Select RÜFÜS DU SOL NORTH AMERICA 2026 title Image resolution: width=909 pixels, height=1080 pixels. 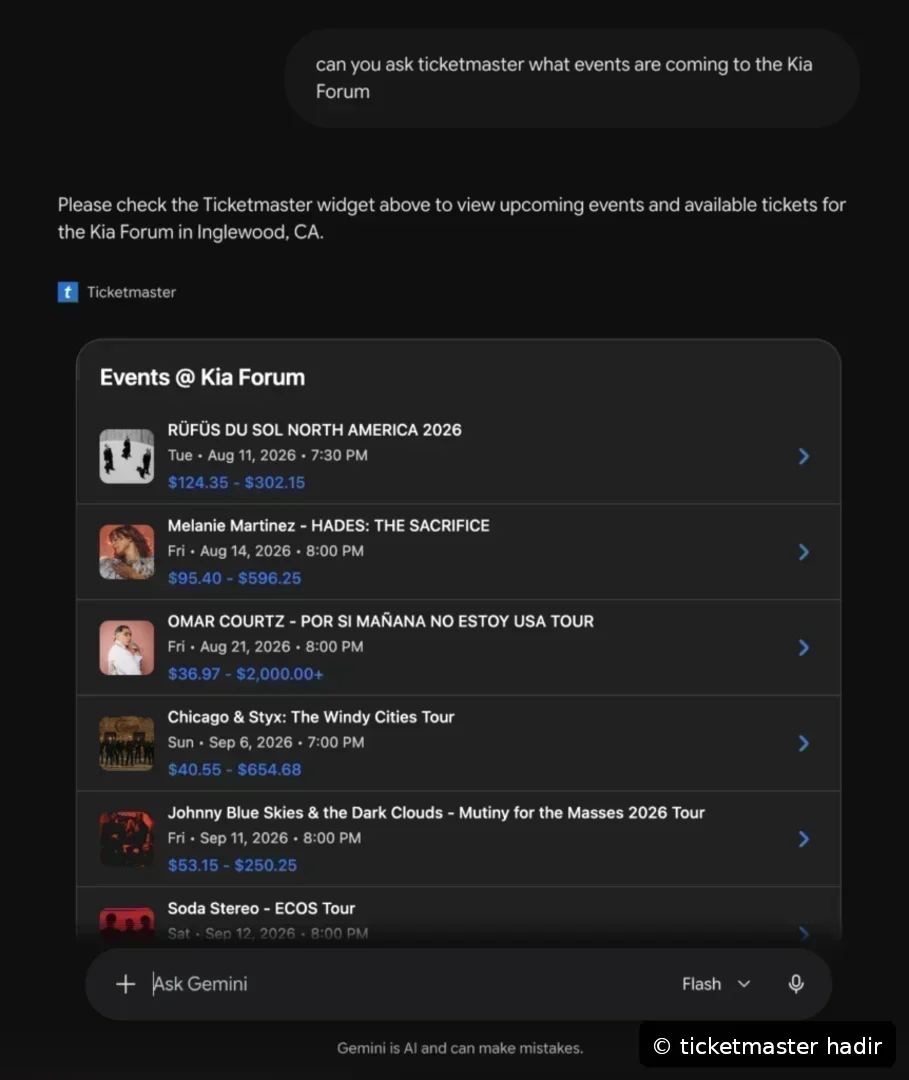point(315,430)
